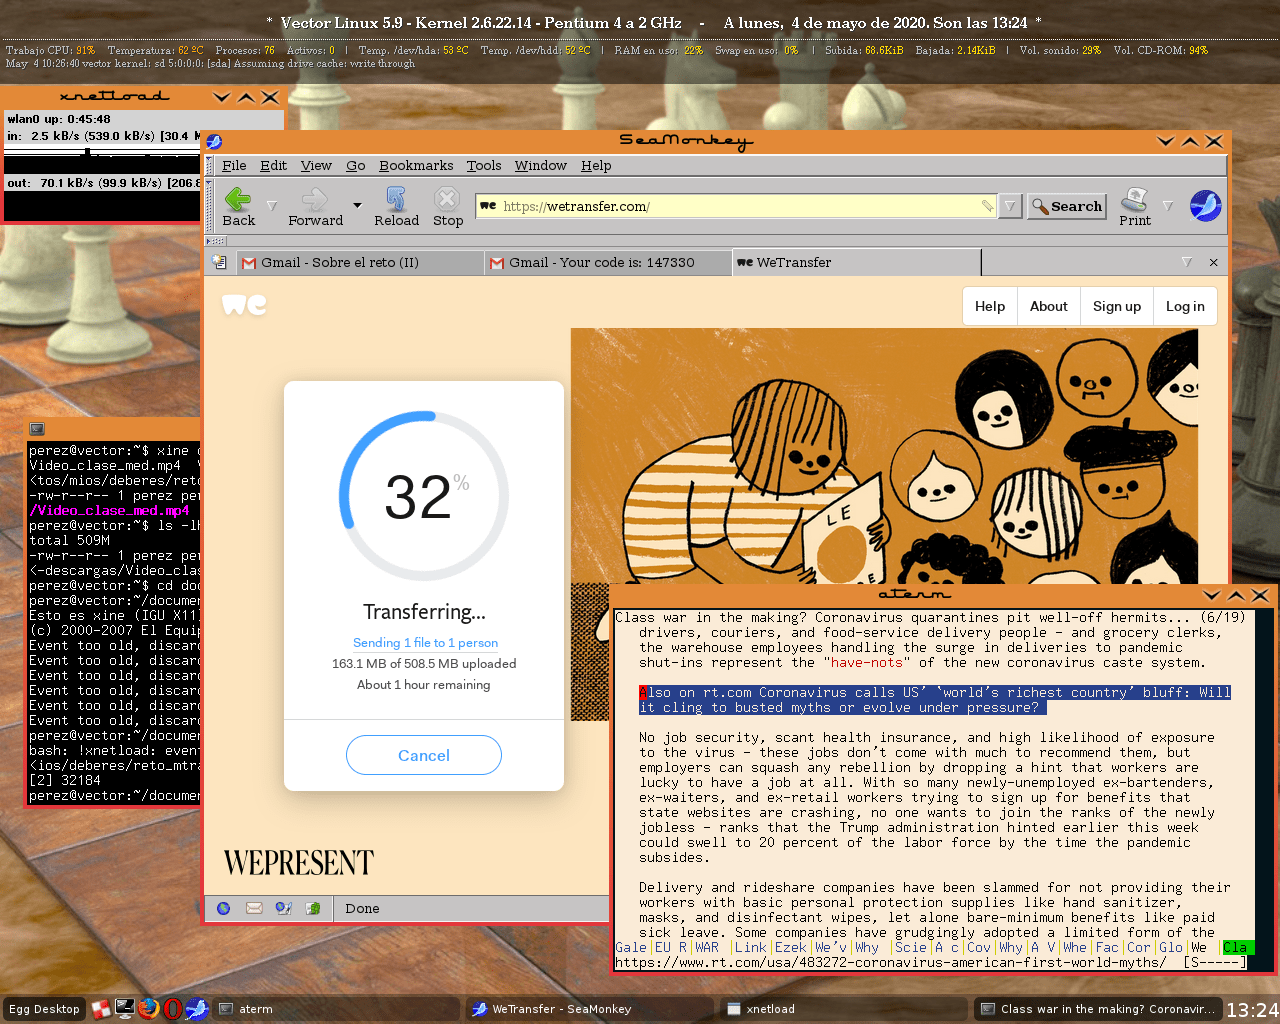Open the File menu
This screenshot has height=1024, width=1280.
point(234,166)
